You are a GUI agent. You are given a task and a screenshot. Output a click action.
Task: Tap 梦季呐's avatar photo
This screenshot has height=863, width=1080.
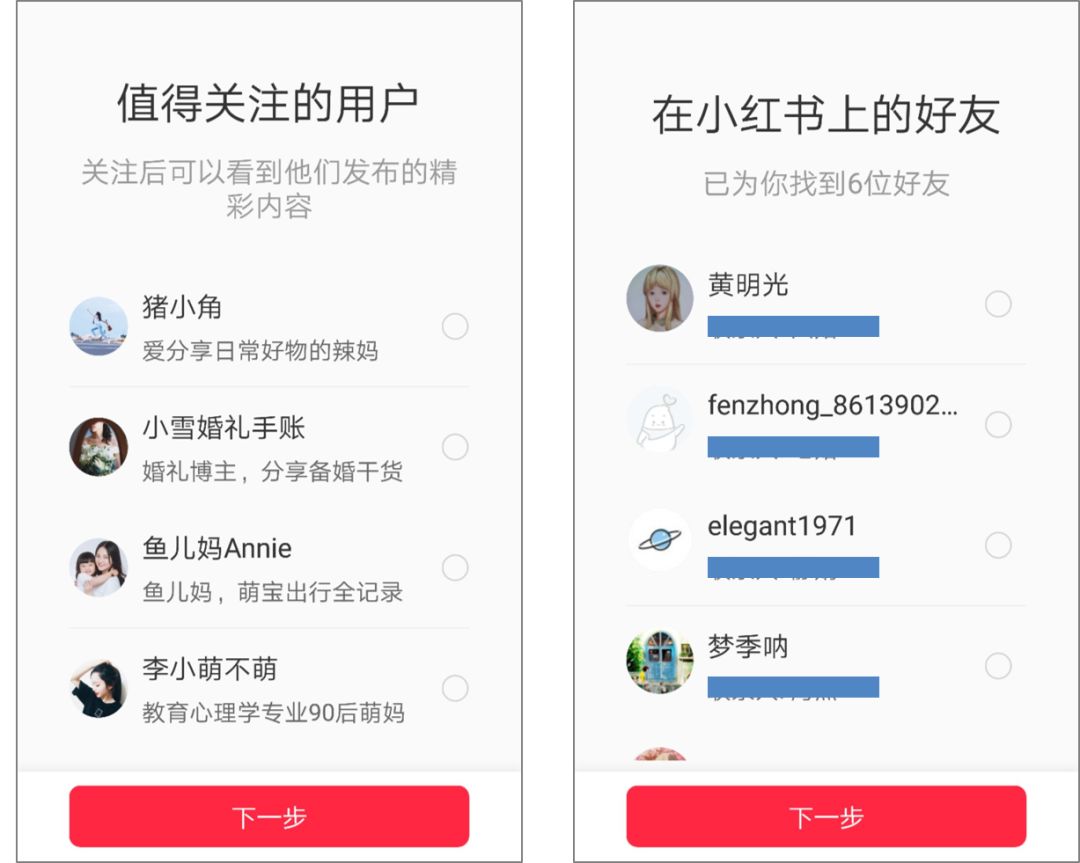pos(659,662)
